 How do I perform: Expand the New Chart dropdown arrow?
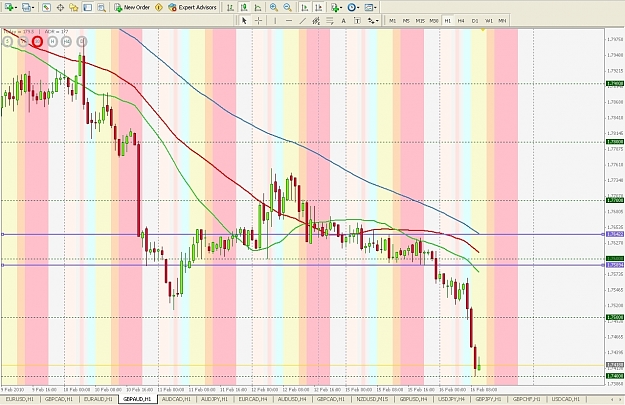coord(15,8)
